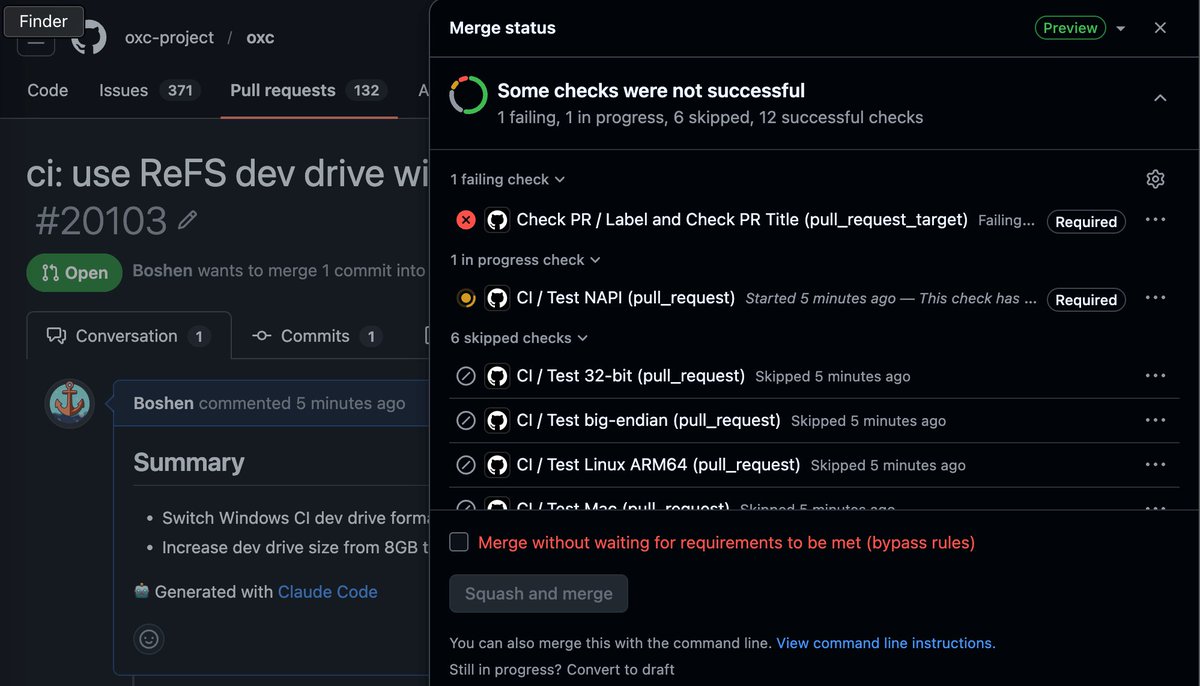Click Required badge on Check PR Title
Image resolution: width=1200 pixels, height=686 pixels.
[x=1086, y=221]
